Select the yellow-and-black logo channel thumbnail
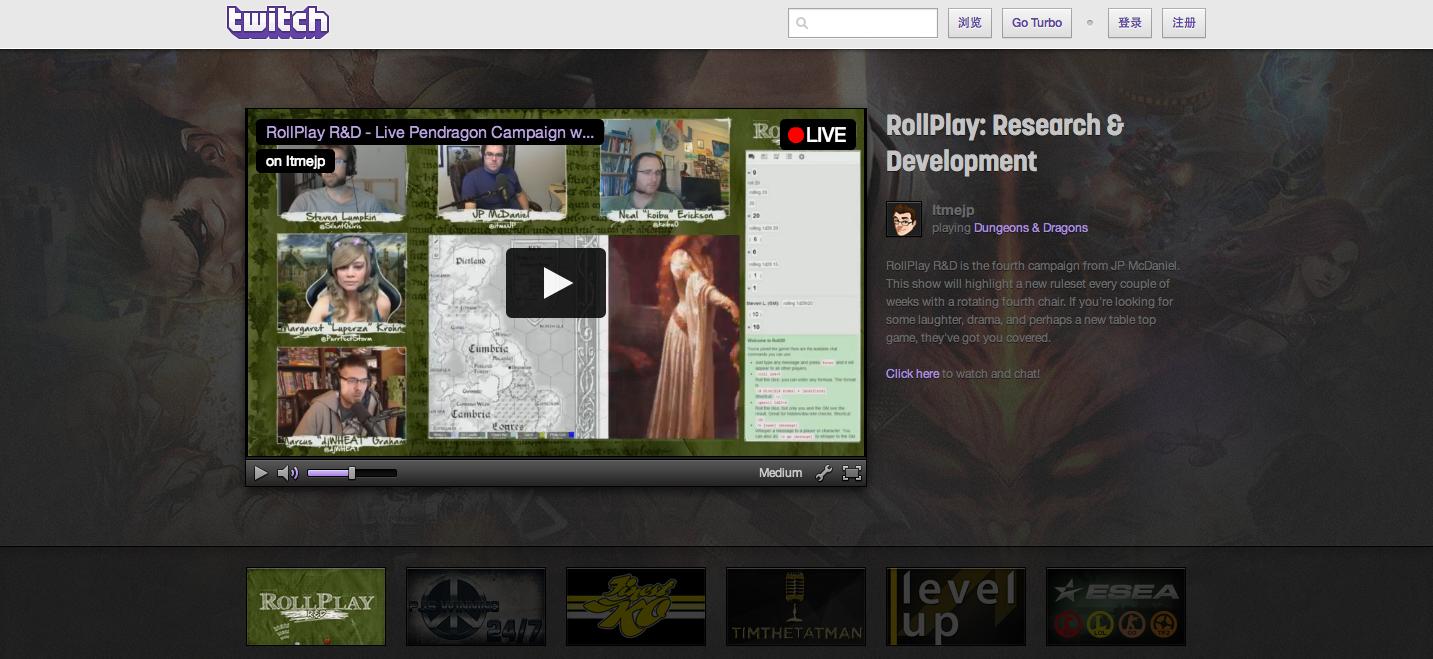Image resolution: width=1433 pixels, height=659 pixels. tap(636, 607)
